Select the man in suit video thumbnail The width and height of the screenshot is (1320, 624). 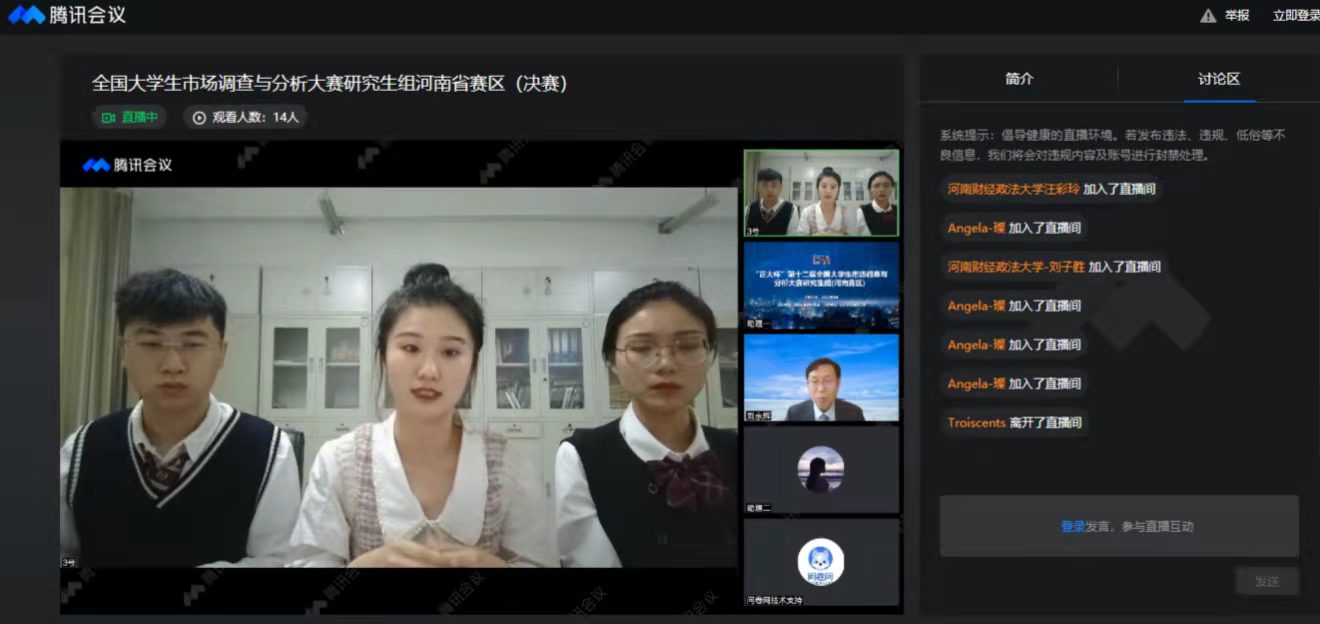tap(820, 378)
